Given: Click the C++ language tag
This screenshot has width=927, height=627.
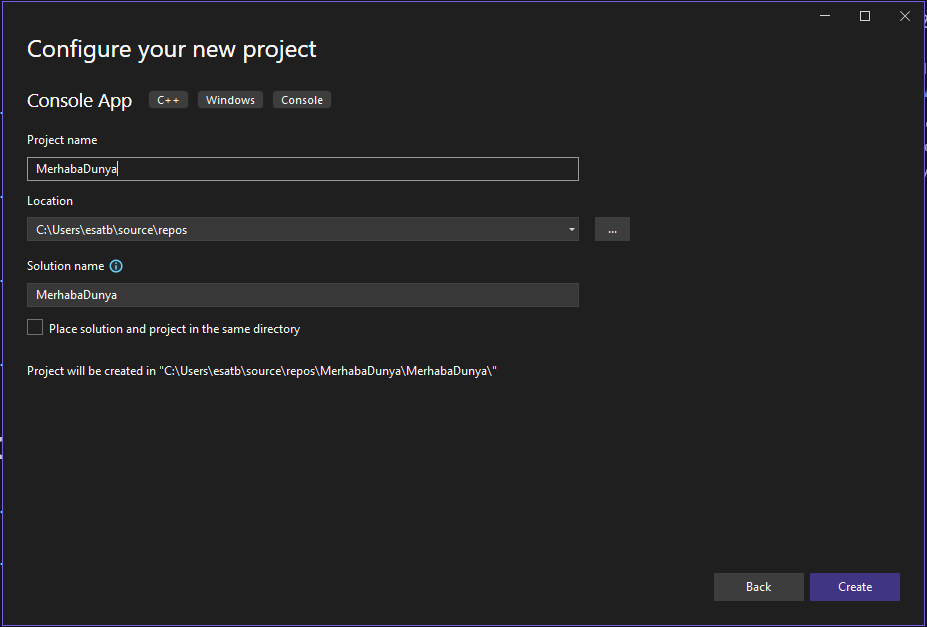Looking at the screenshot, I should [168, 100].
